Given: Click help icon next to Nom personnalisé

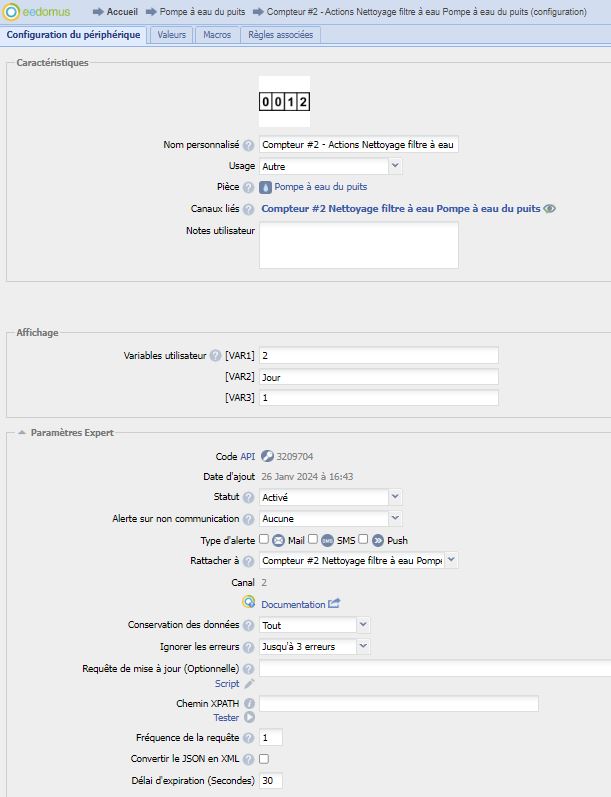Looking at the screenshot, I should (x=248, y=146).
